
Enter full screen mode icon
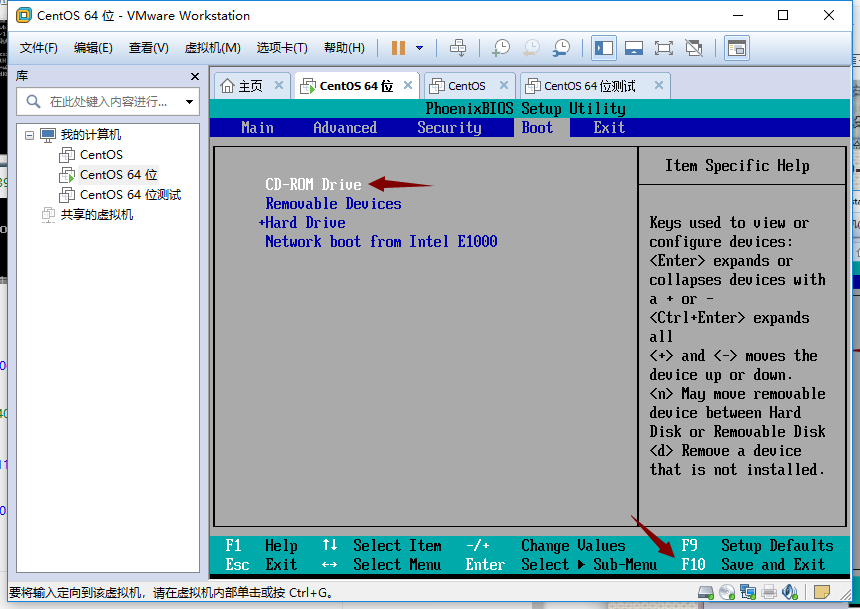pos(664,48)
